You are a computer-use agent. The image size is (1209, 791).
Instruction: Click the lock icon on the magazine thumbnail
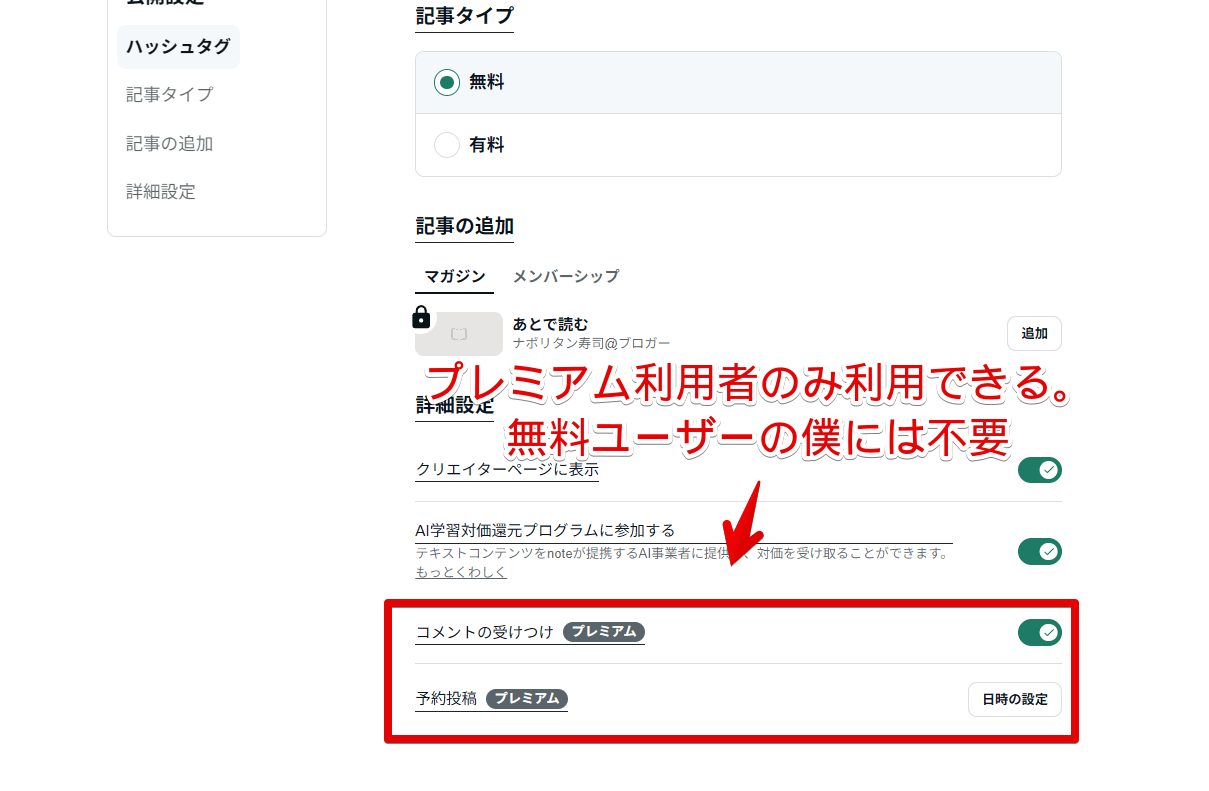coord(421,318)
